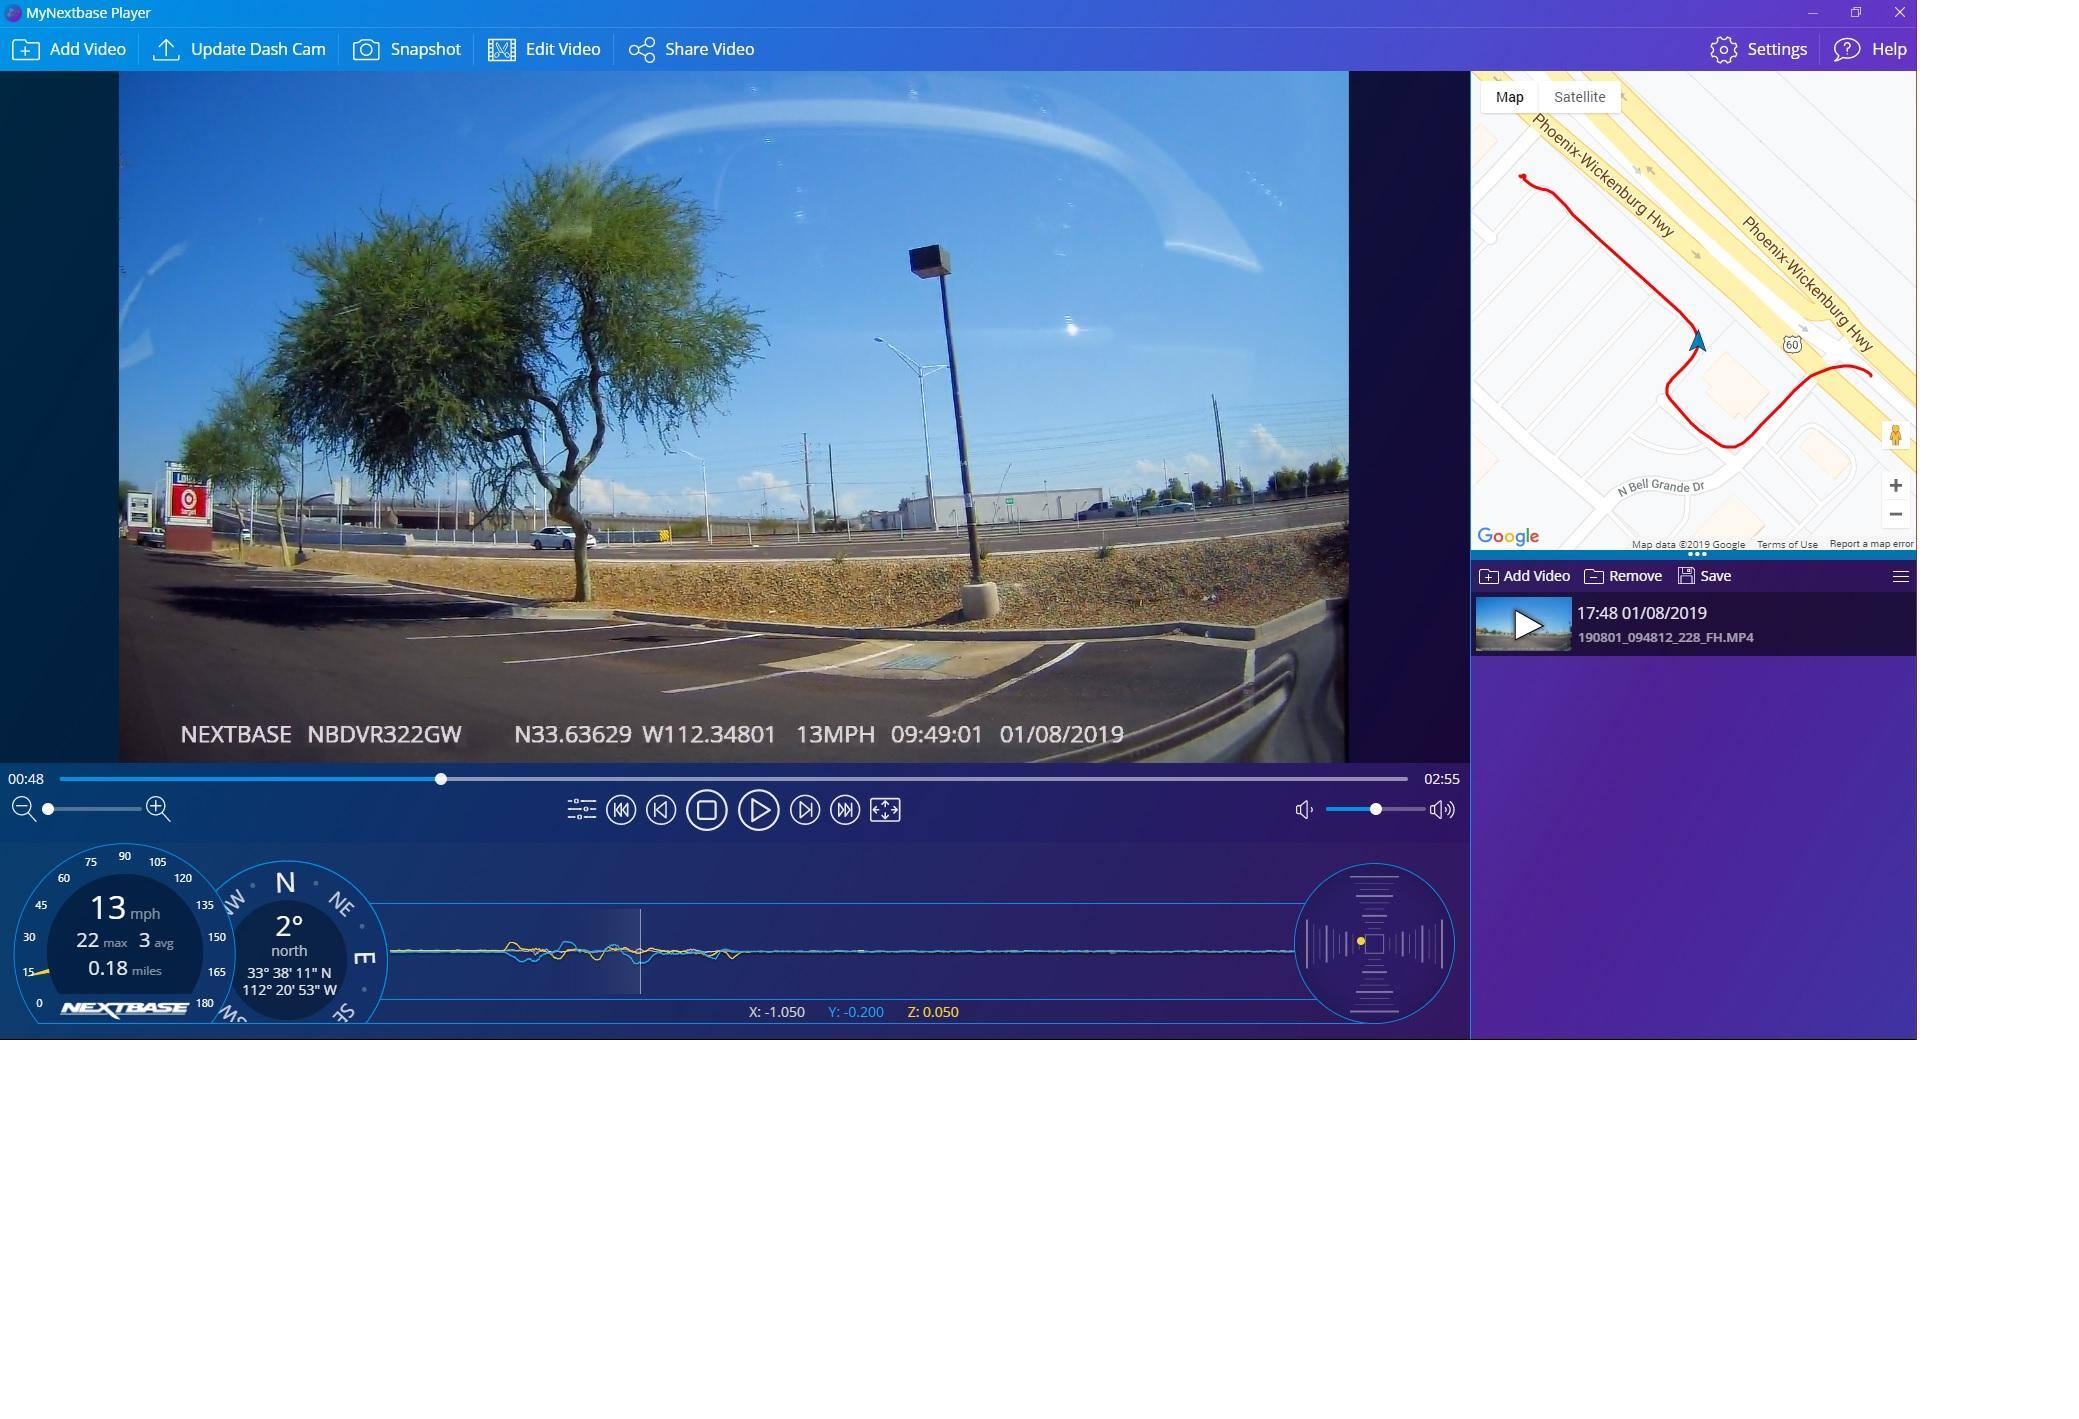This screenshot has height=1419, width=2079.
Task: Zoom in on the Google map
Action: tap(1895, 486)
